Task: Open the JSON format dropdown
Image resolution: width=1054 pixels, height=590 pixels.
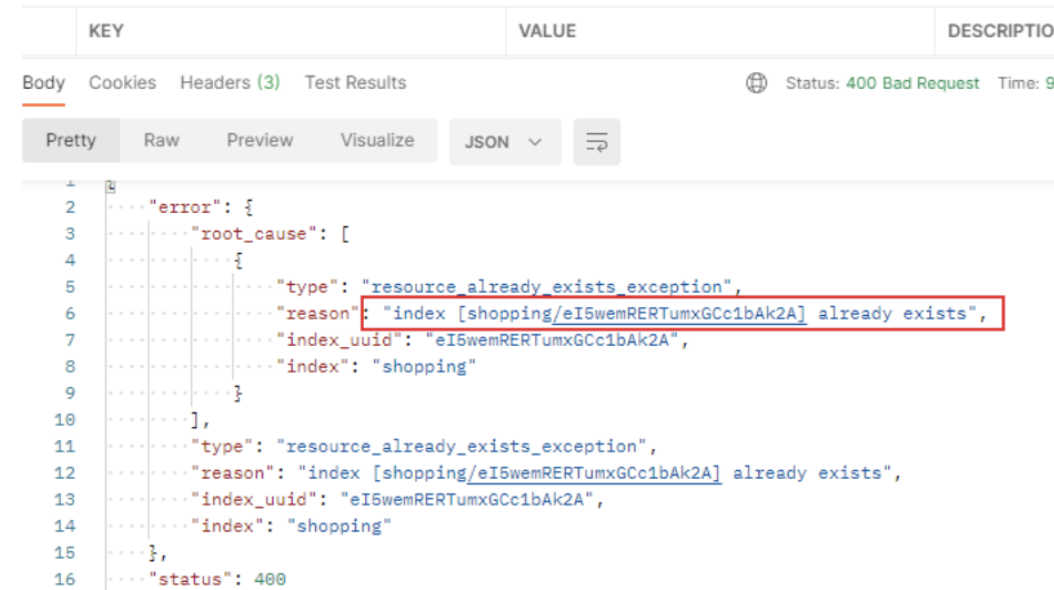Action: tap(504, 142)
